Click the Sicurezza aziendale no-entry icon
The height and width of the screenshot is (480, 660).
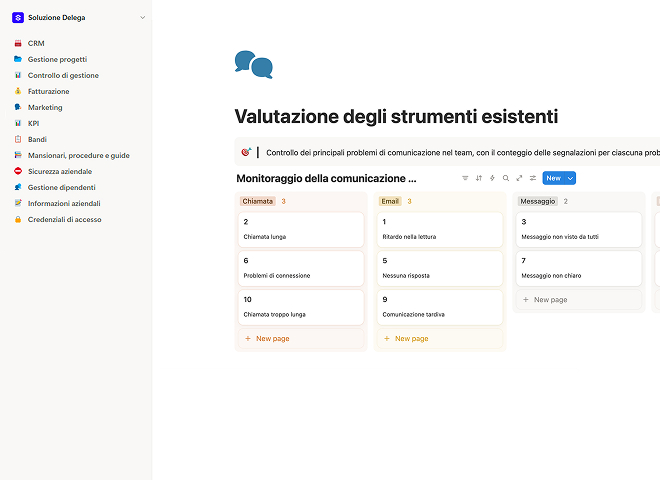click(x=18, y=171)
